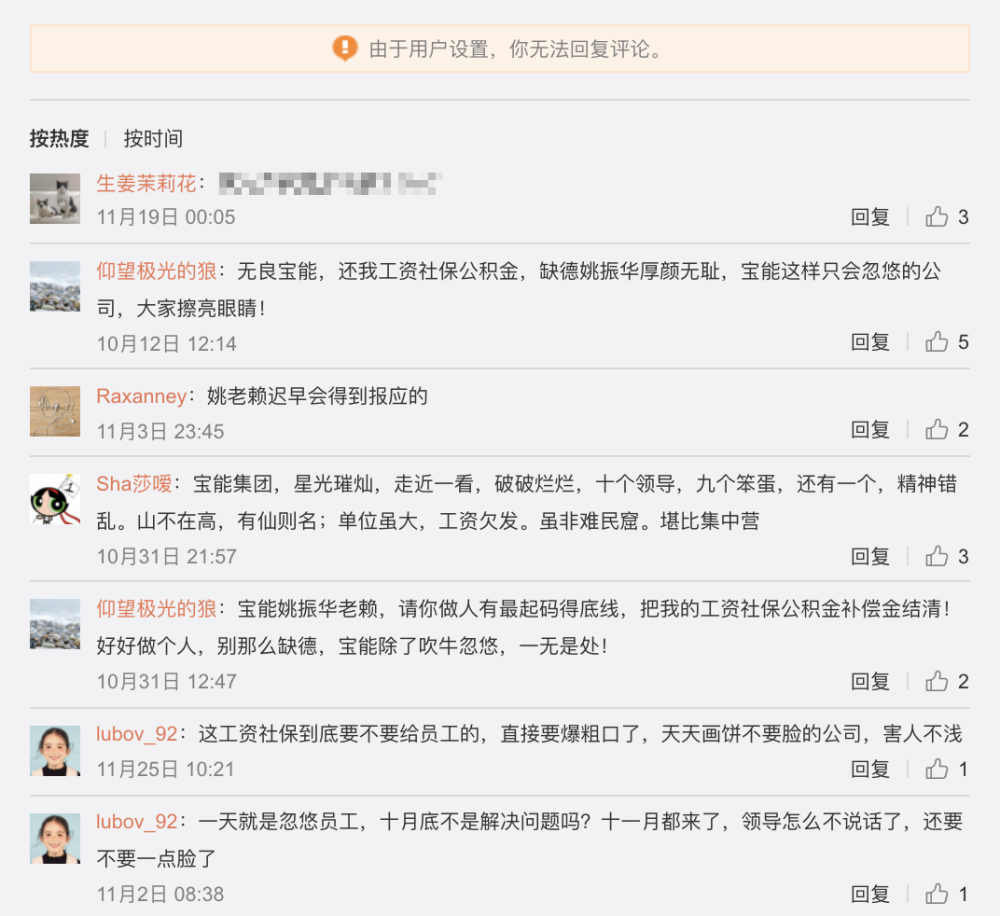The height and width of the screenshot is (916, 1000).
Task: Like Raxanney's comment
Action: click(x=936, y=429)
